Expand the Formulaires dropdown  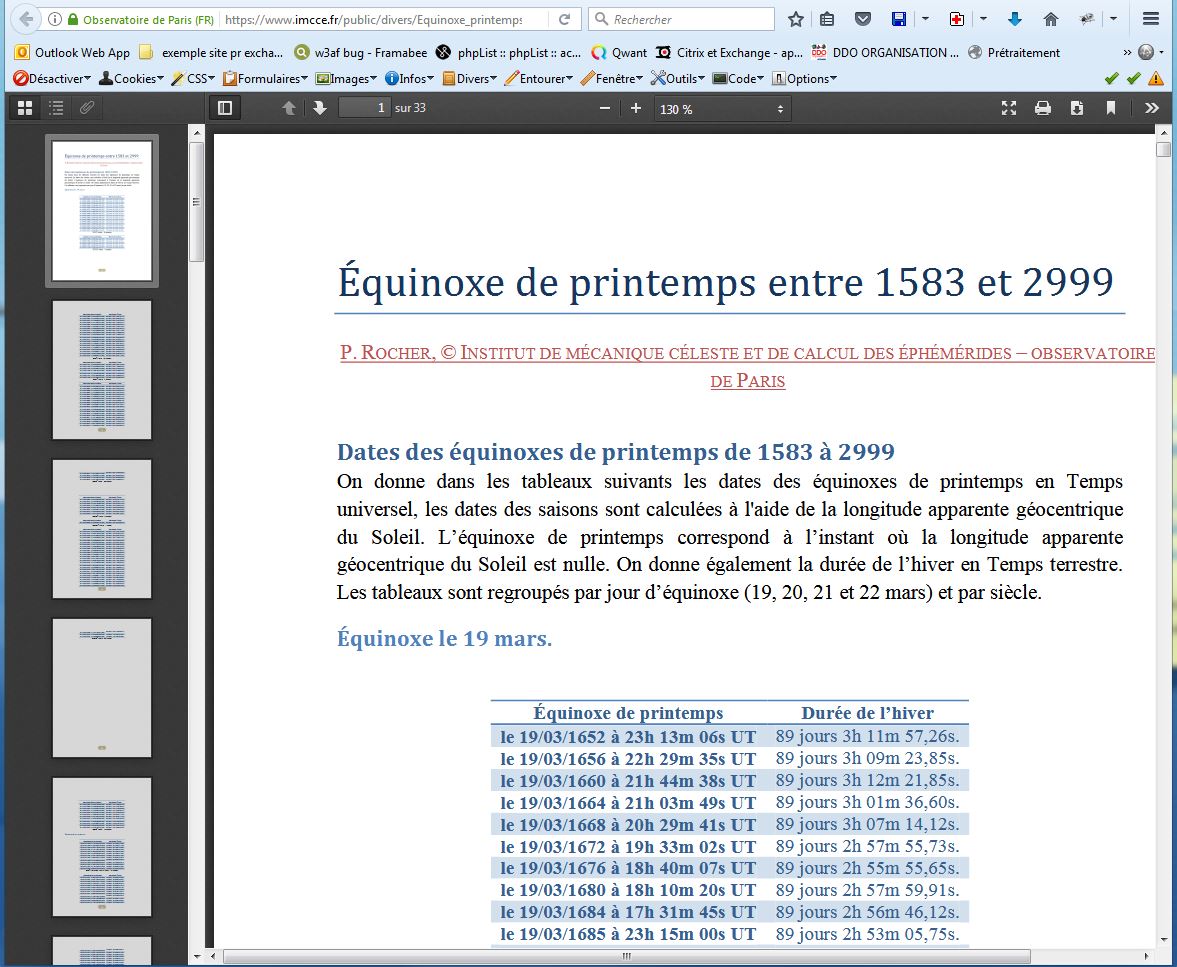(x=266, y=78)
